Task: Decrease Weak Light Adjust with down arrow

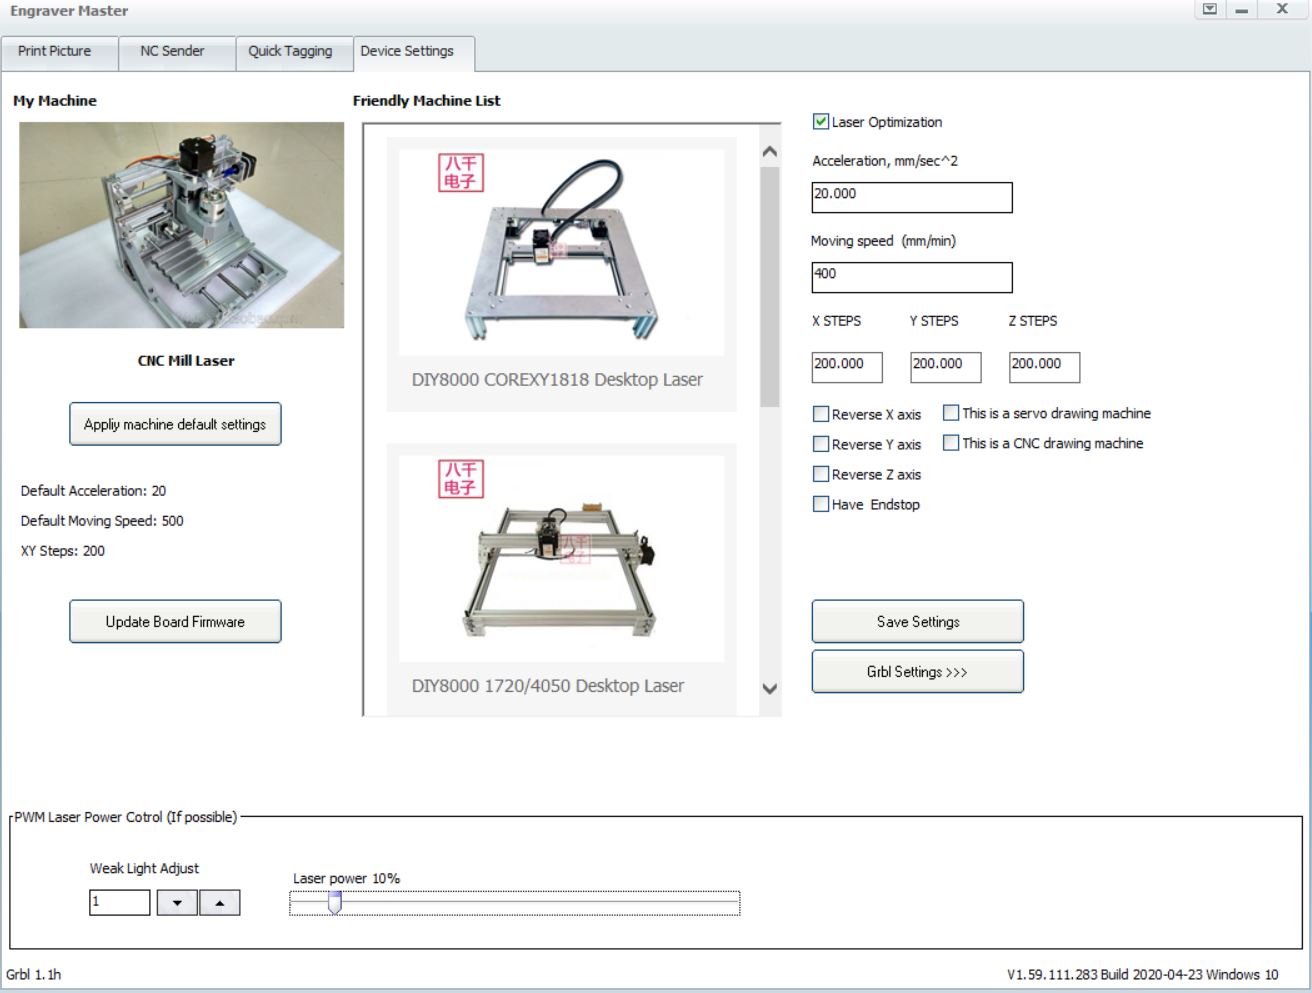Action: [x=177, y=903]
